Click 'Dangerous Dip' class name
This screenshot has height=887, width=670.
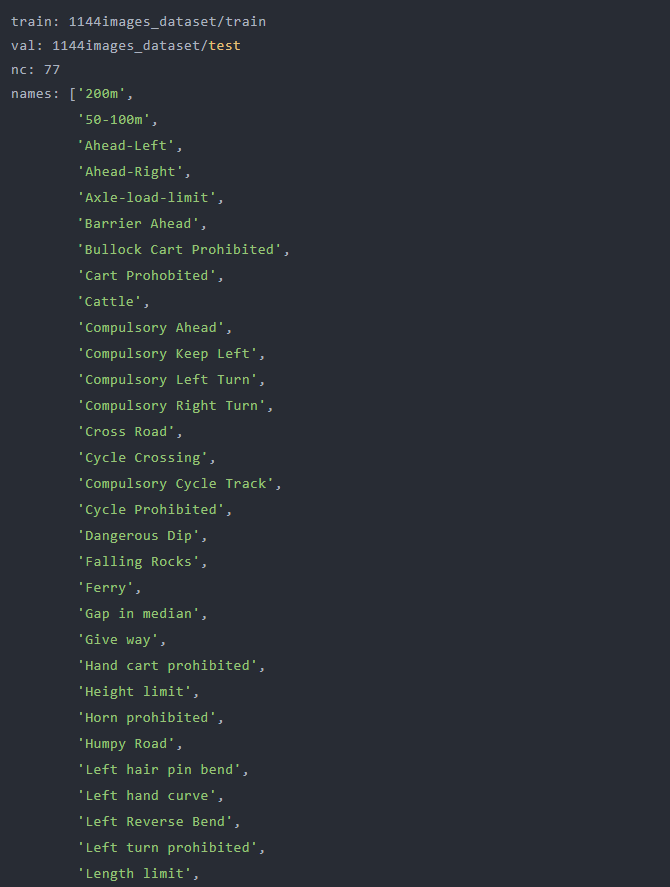[x=138, y=536]
